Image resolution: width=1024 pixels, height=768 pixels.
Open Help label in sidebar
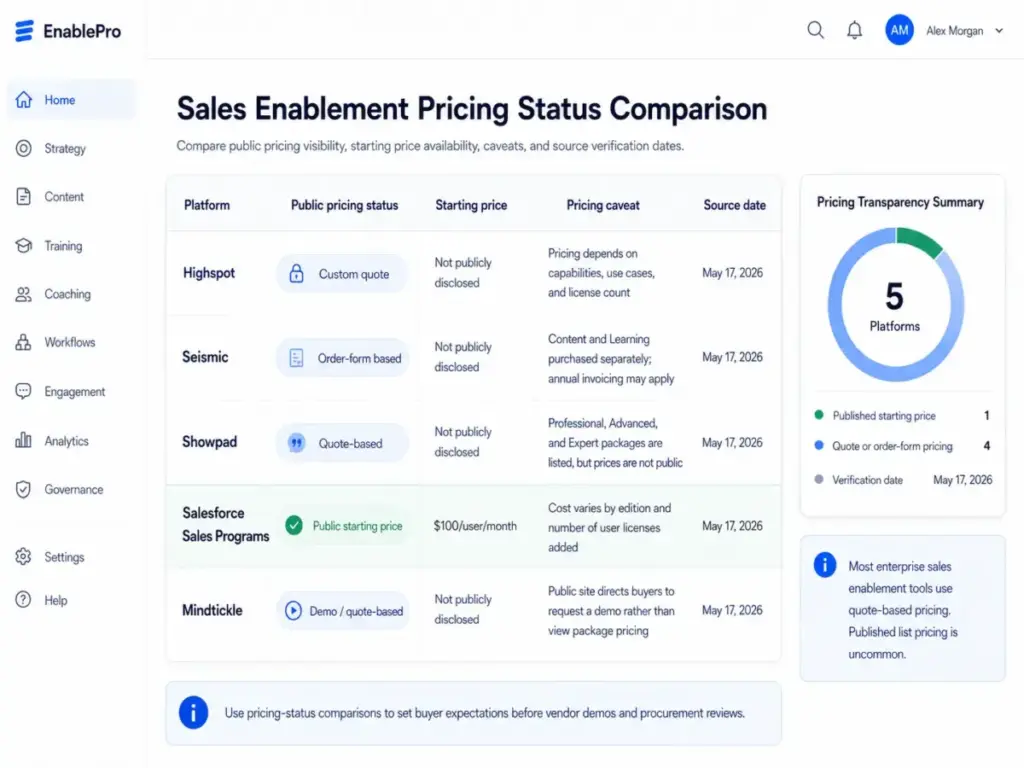pyautogui.click(x=56, y=600)
